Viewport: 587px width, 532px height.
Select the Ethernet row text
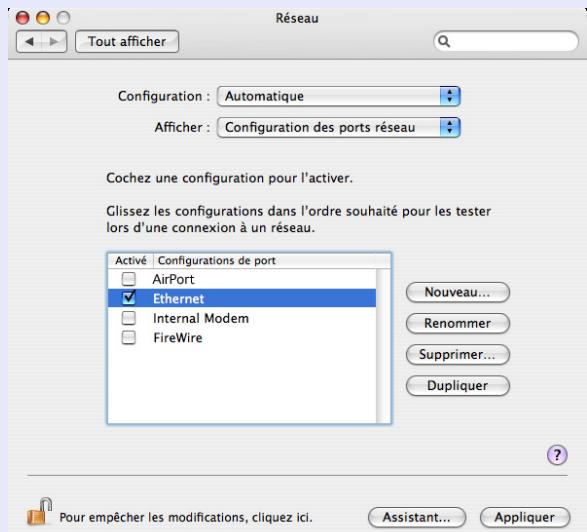179,299
